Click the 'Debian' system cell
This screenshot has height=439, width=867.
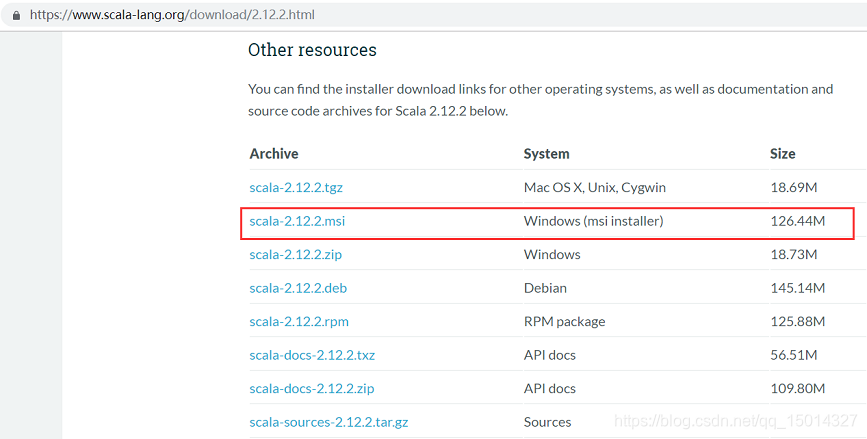coord(545,288)
